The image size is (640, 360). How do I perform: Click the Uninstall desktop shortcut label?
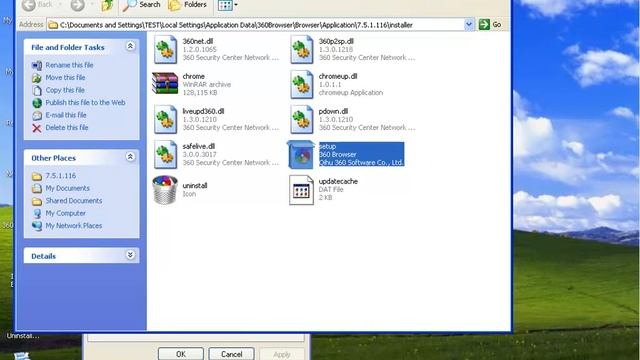[23, 336]
